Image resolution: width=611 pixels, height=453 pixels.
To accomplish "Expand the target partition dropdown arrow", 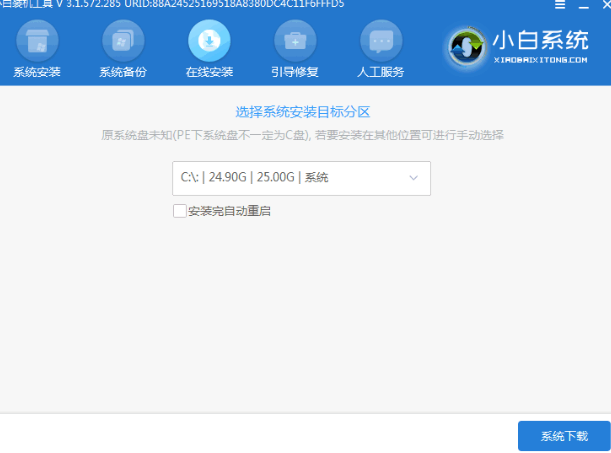I will pyautogui.click(x=413, y=178).
